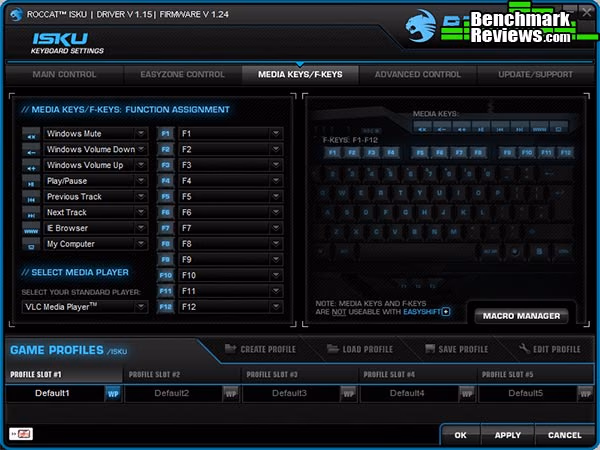This screenshot has height=450, width=600.
Task: Click the Previous Track media key icon
Action: [x=31, y=197]
